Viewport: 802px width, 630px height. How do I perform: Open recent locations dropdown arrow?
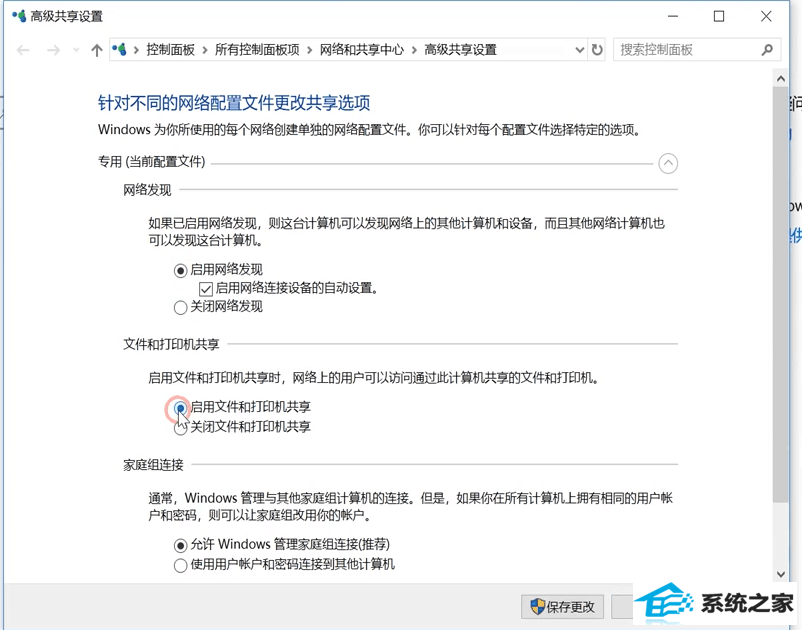click(x=76, y=50)
